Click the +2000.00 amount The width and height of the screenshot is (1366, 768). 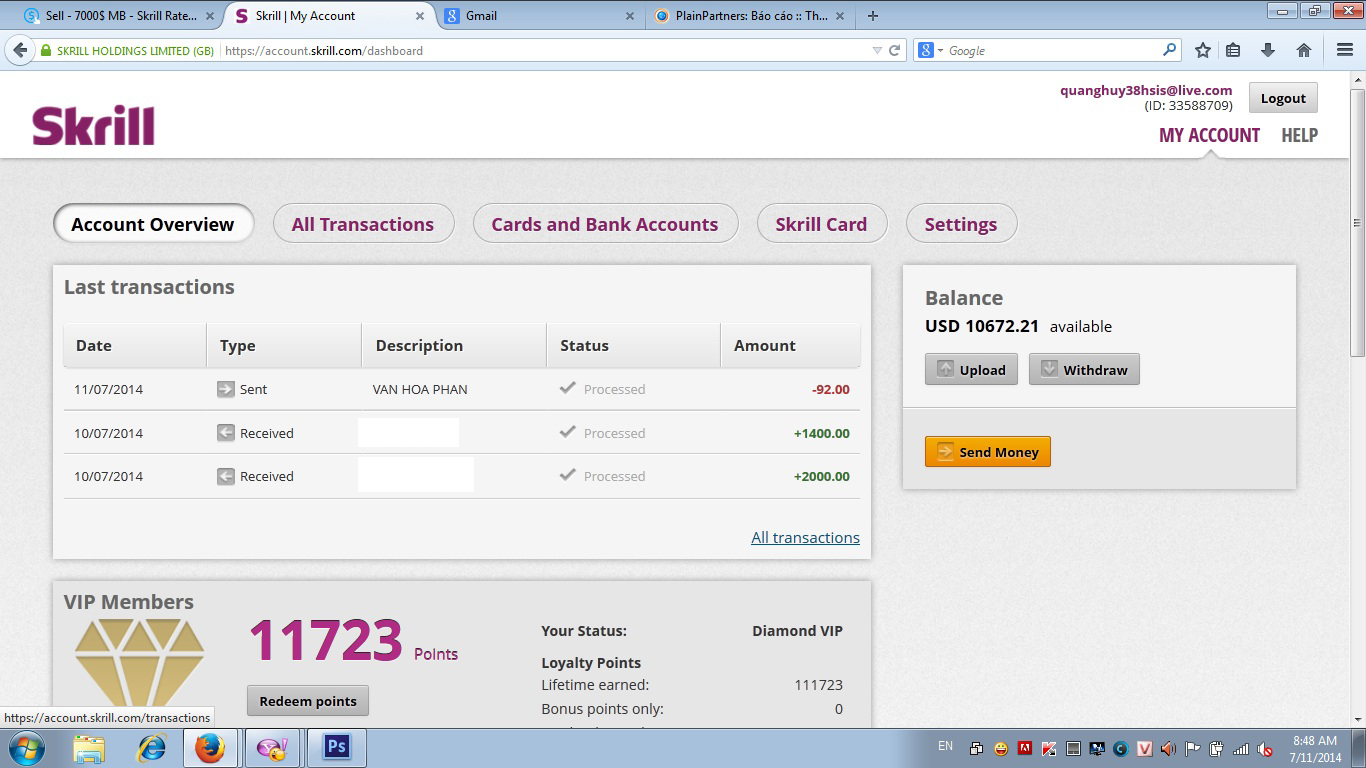tap(821, 477)
